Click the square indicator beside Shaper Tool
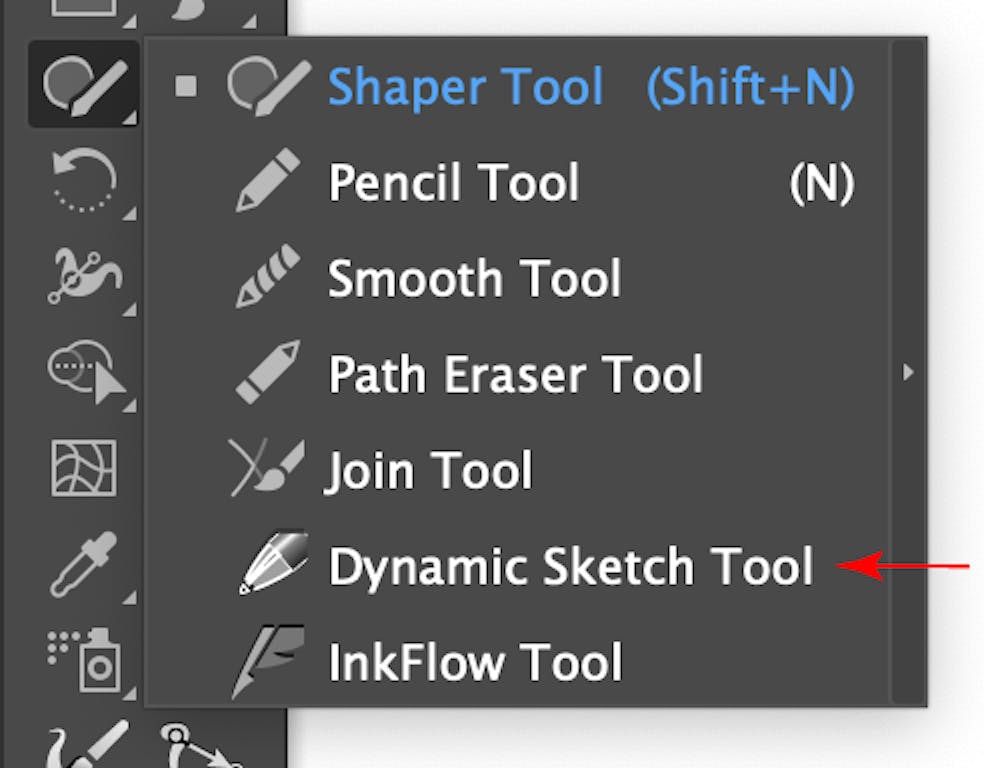Viewport: 984px width, 768px height. coord(185,85)
